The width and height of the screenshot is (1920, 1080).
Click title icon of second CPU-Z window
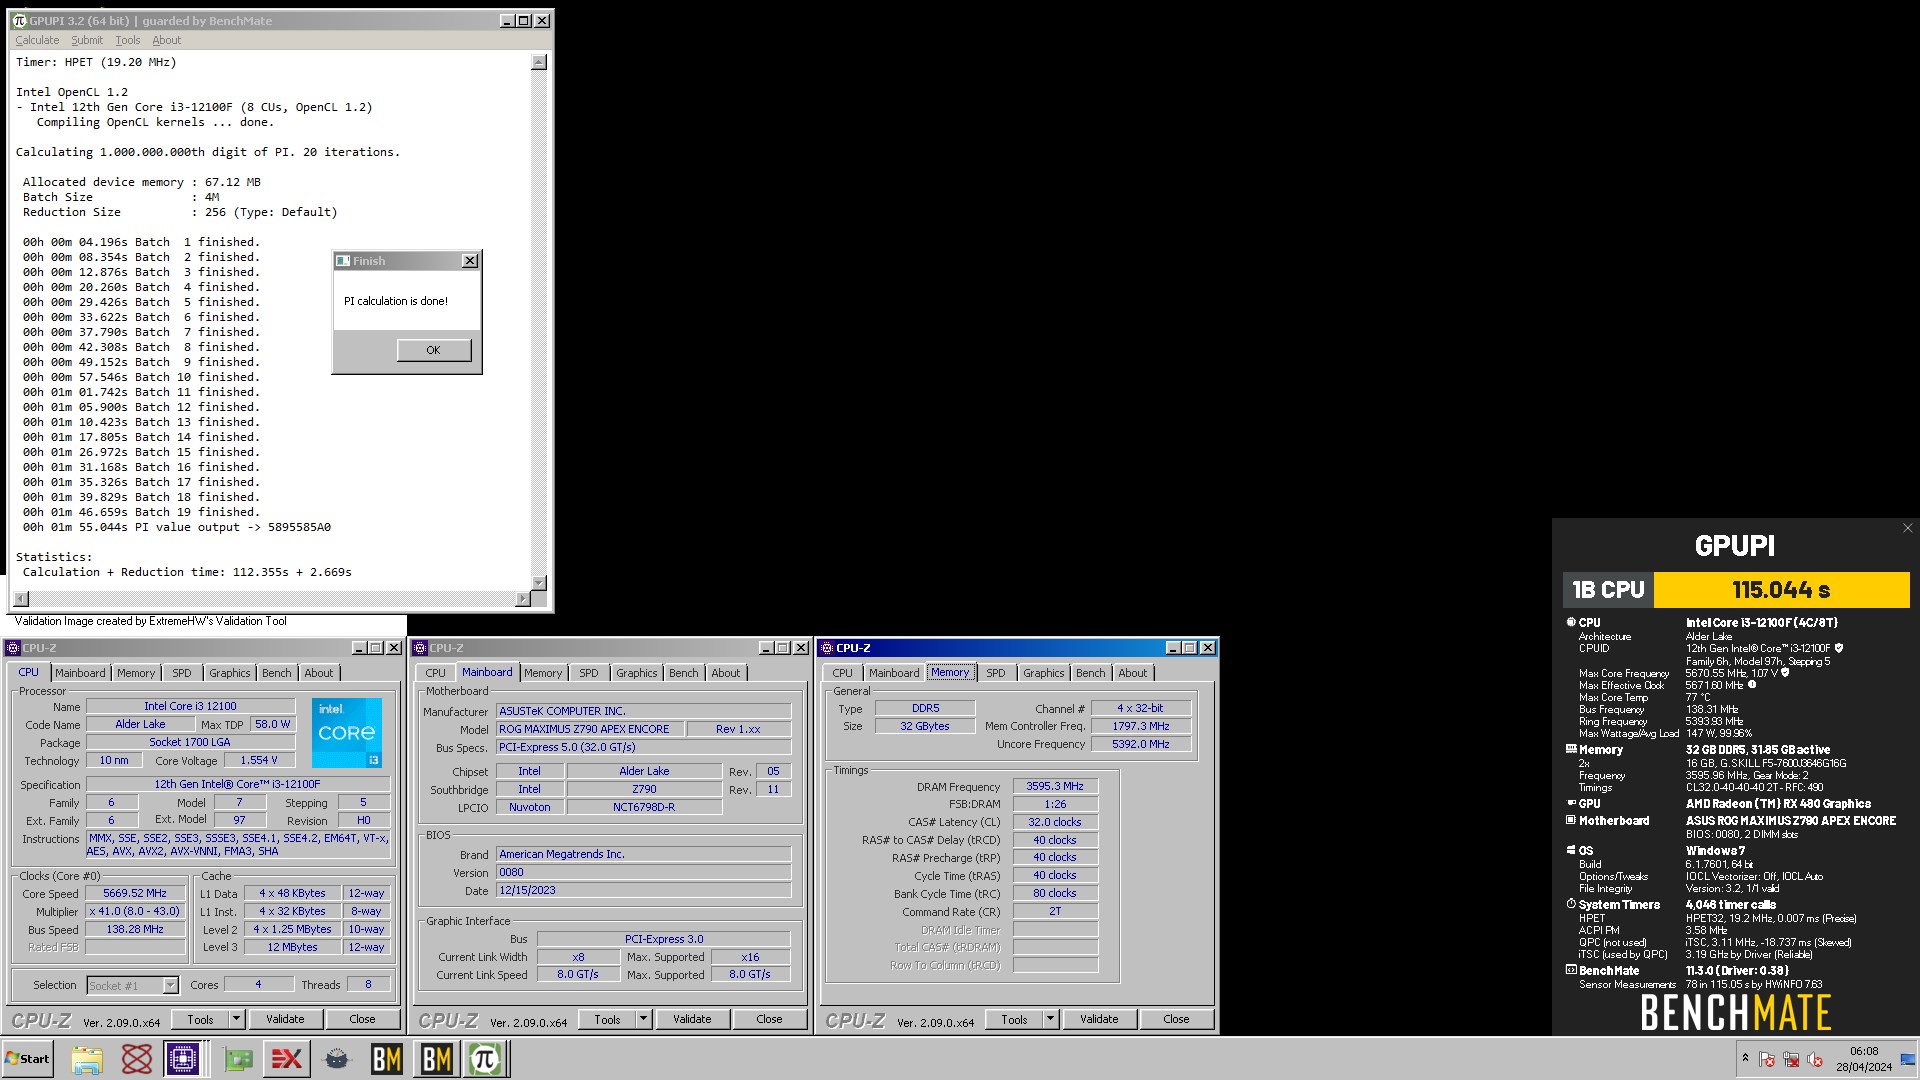click(420, 648)
